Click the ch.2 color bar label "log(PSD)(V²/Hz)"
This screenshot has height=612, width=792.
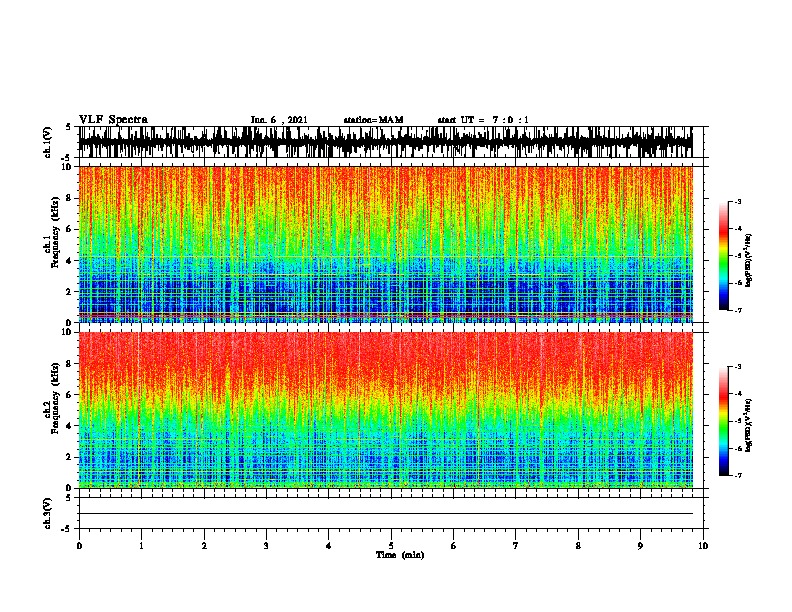click(749, 425)
